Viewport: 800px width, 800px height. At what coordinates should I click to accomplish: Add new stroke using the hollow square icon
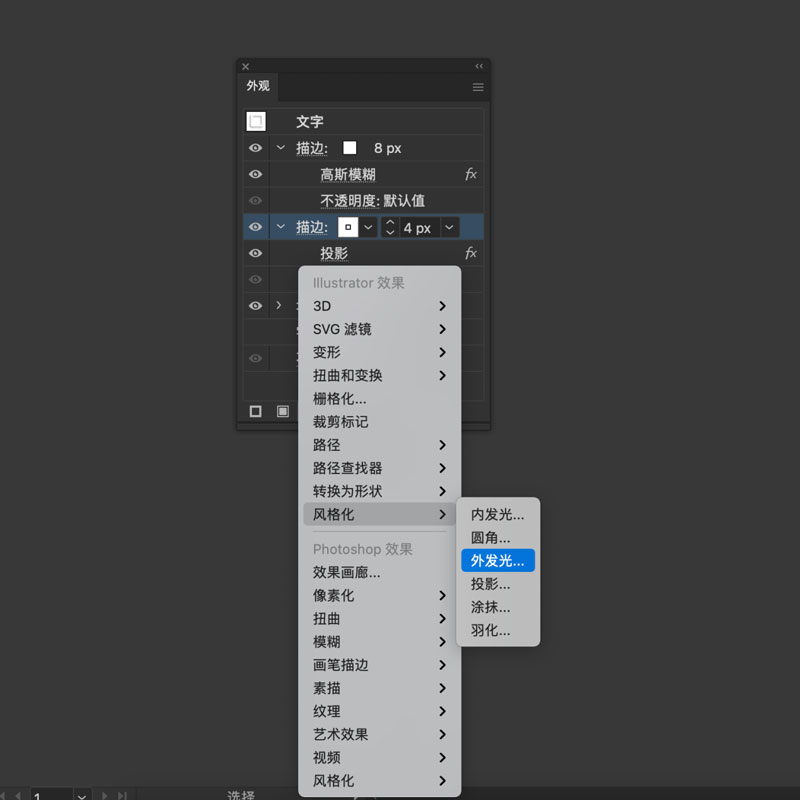256,411
